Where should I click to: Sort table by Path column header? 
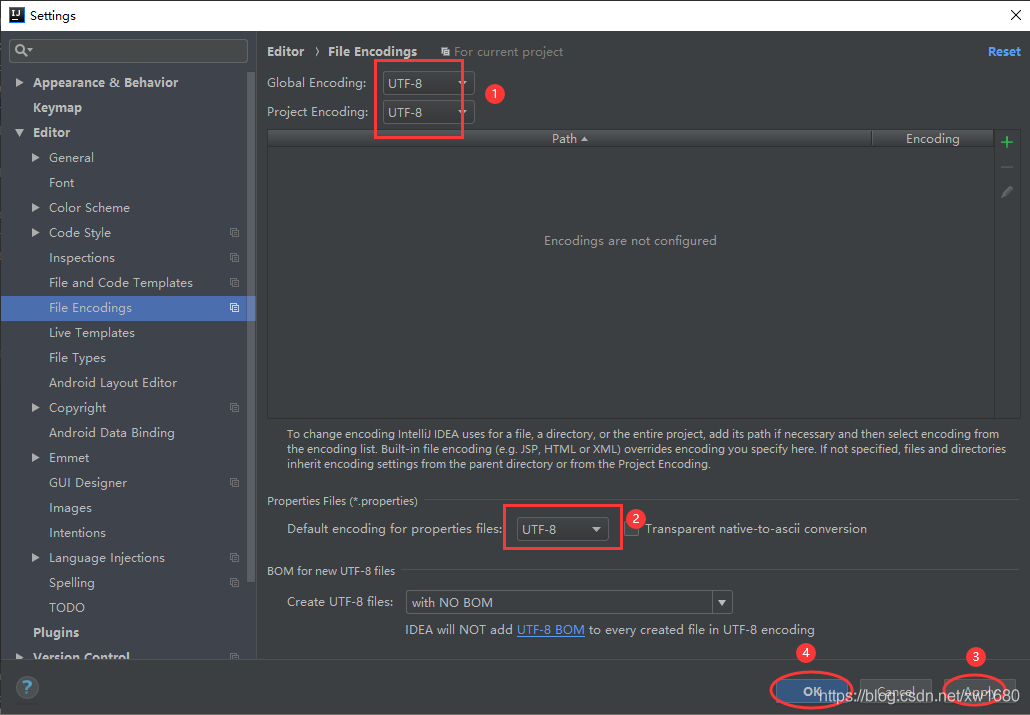point(570,139)
